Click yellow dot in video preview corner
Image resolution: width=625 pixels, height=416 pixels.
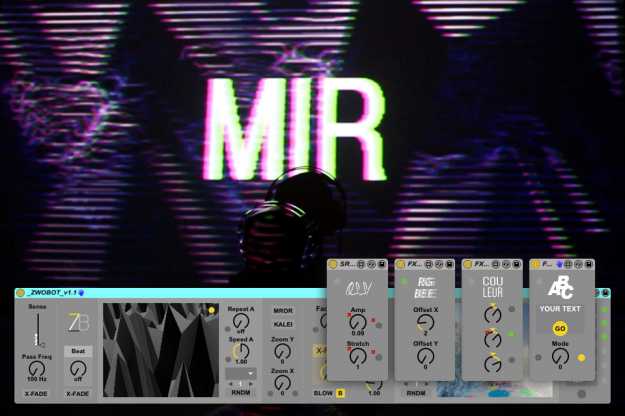tap(211, 310)
